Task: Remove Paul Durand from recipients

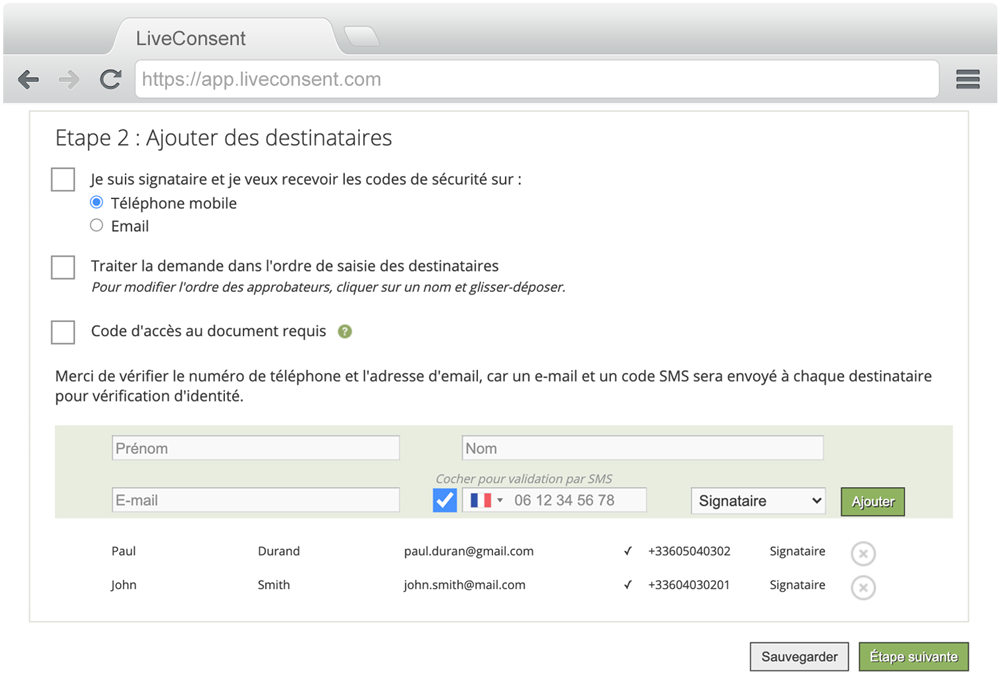Action: (x=863, y=553)
